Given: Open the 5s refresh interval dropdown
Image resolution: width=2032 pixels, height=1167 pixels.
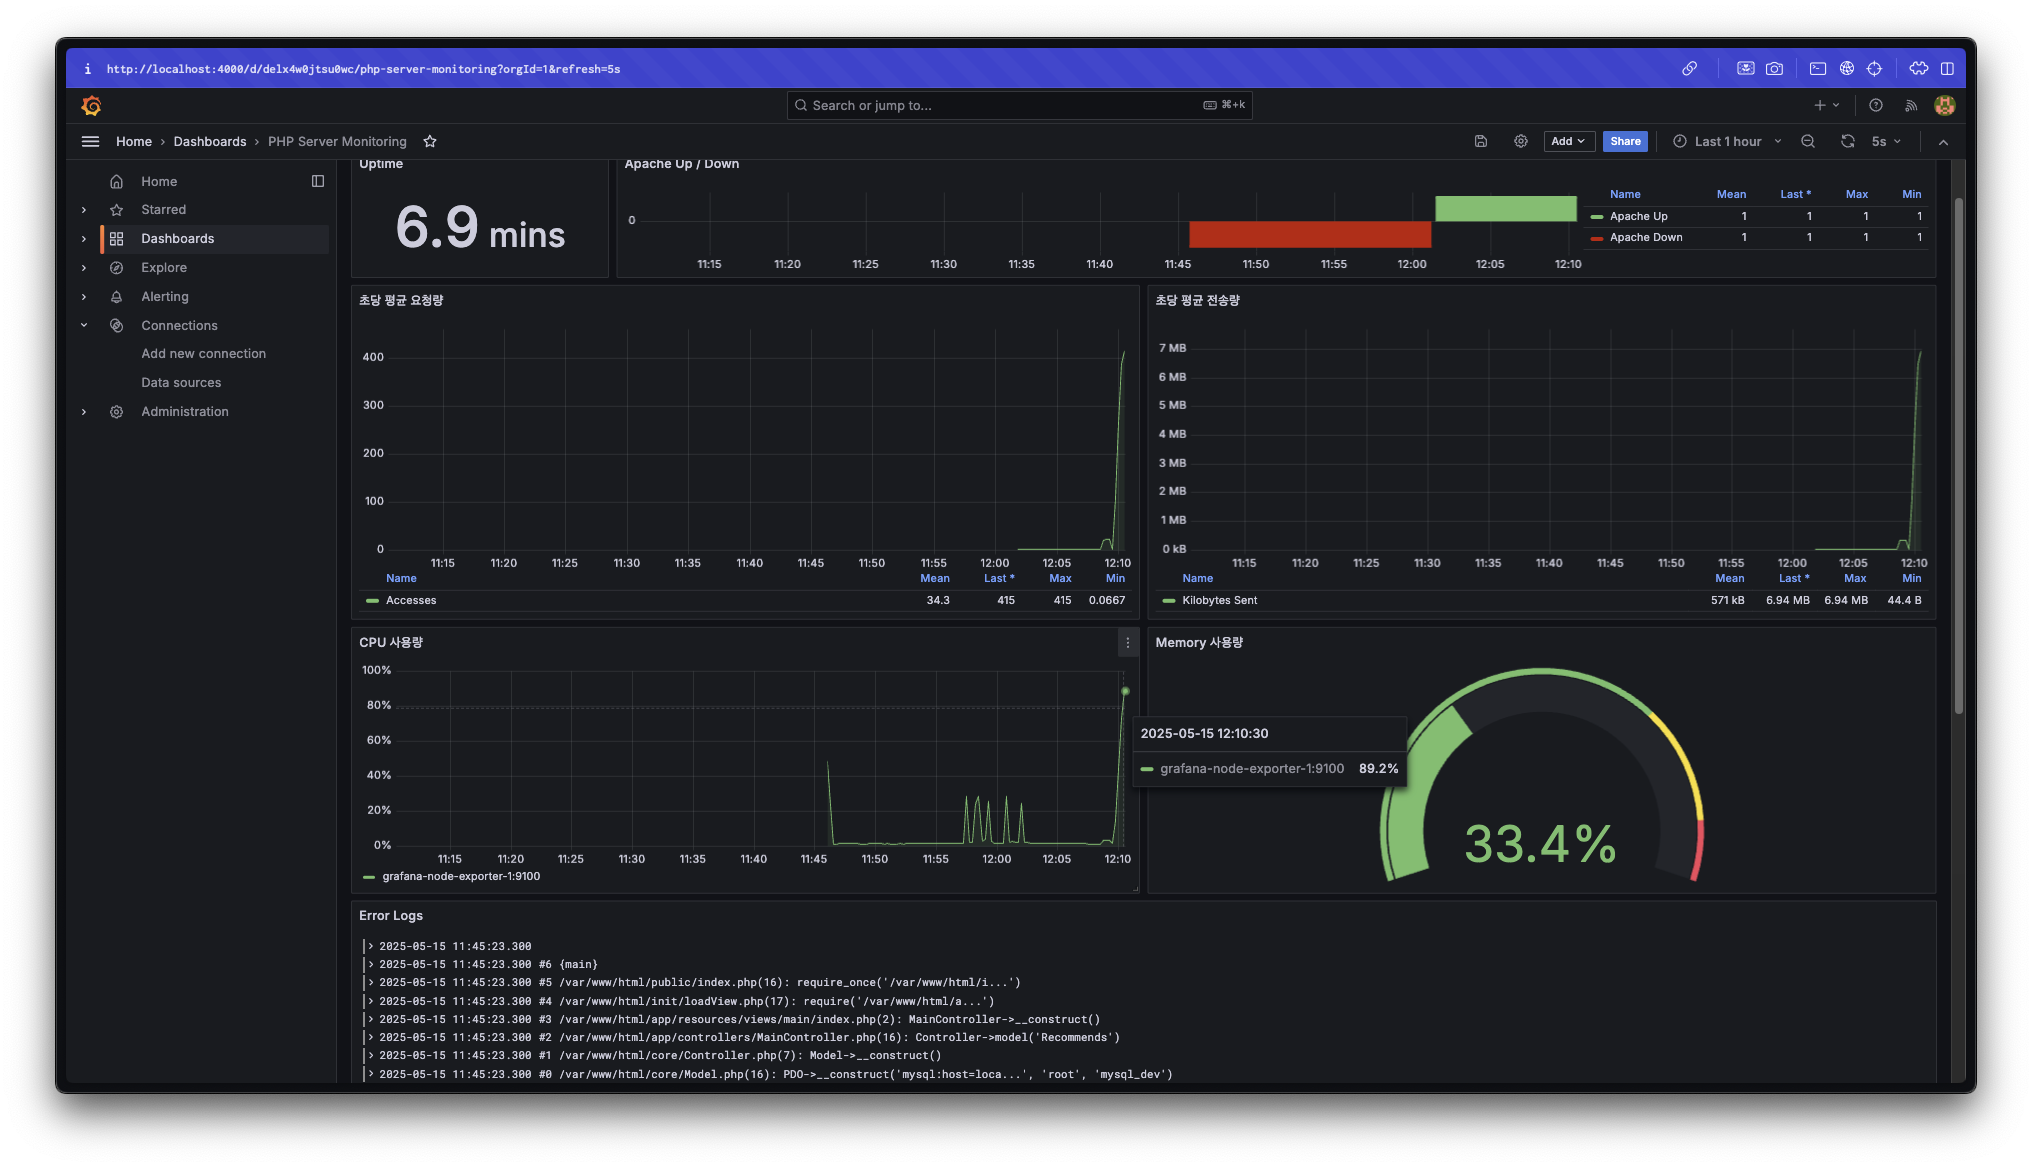Looking at the screenshot, I should click(1886, 141).
